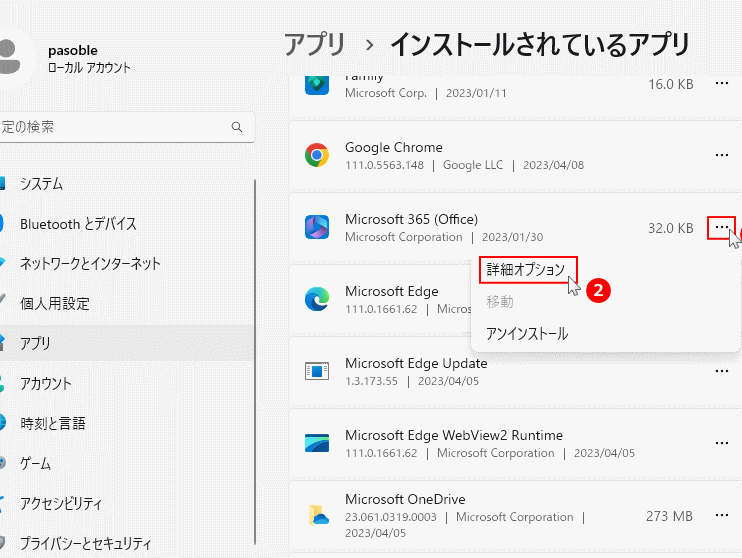Image resolution: width=742 pixels, height=558 pixels.
Task: Click the pasoble account name
Action: [x=73, y=50]
